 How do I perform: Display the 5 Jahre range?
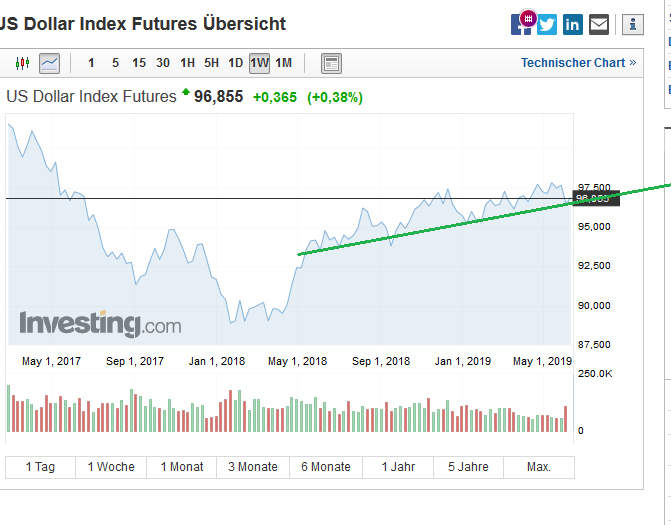point(468,467)
